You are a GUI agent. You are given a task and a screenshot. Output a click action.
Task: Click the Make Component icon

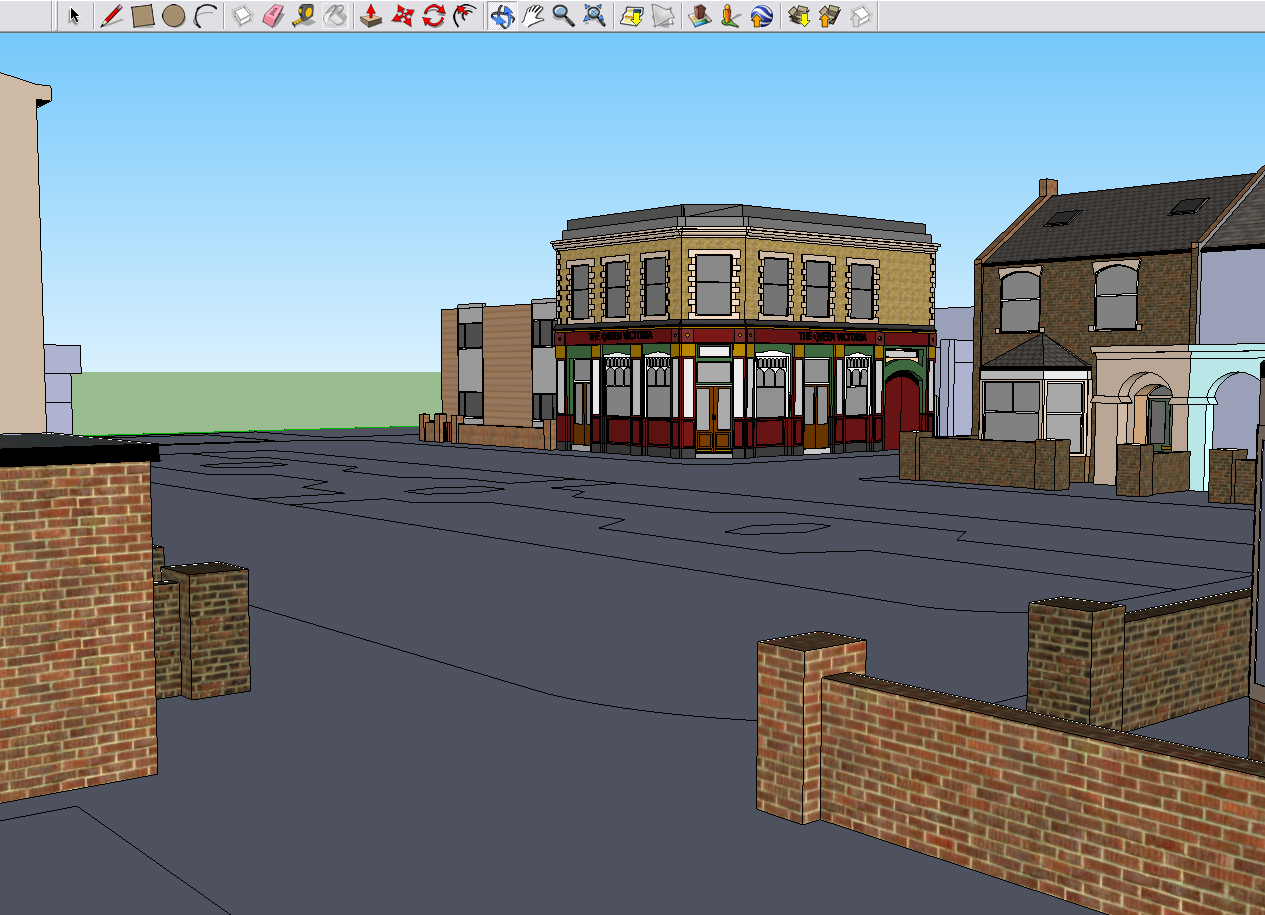242,16
